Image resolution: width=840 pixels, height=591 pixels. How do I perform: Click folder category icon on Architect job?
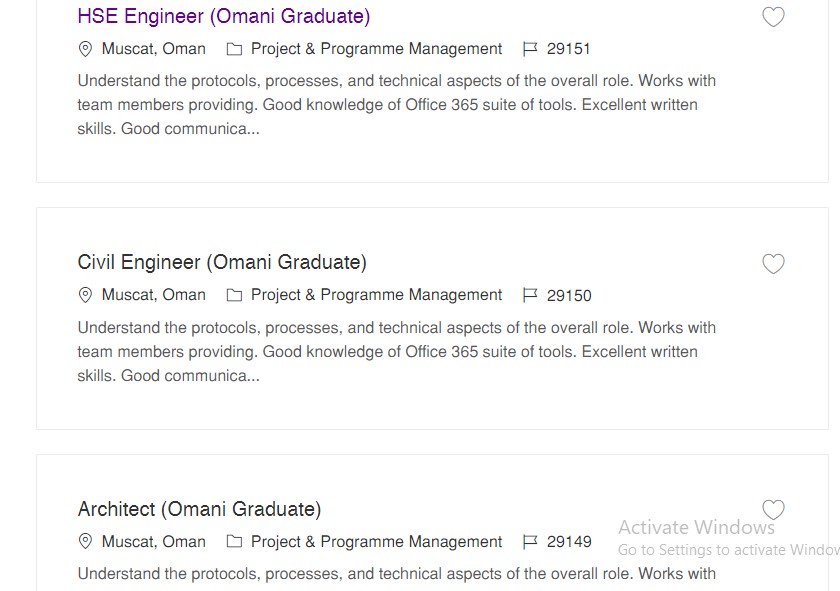pyautogui.click(x=234, y=542)
